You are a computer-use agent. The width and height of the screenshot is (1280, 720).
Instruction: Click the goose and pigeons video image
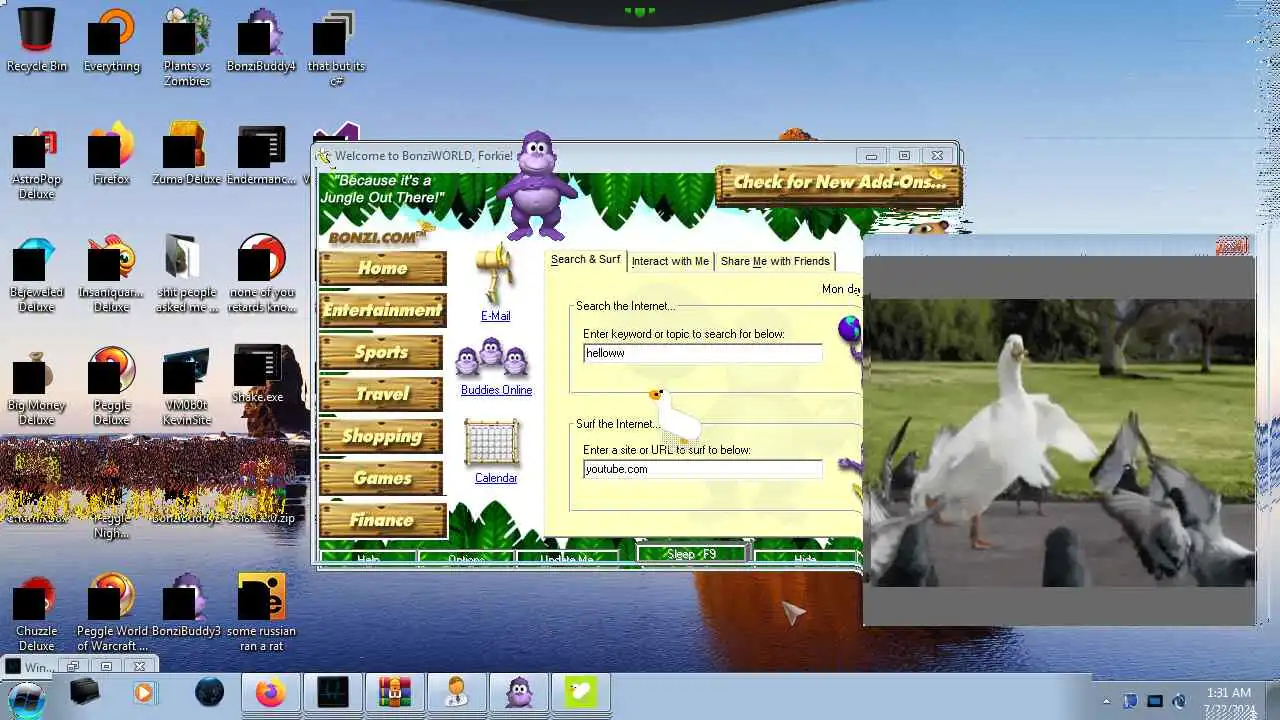[1060, 442]
